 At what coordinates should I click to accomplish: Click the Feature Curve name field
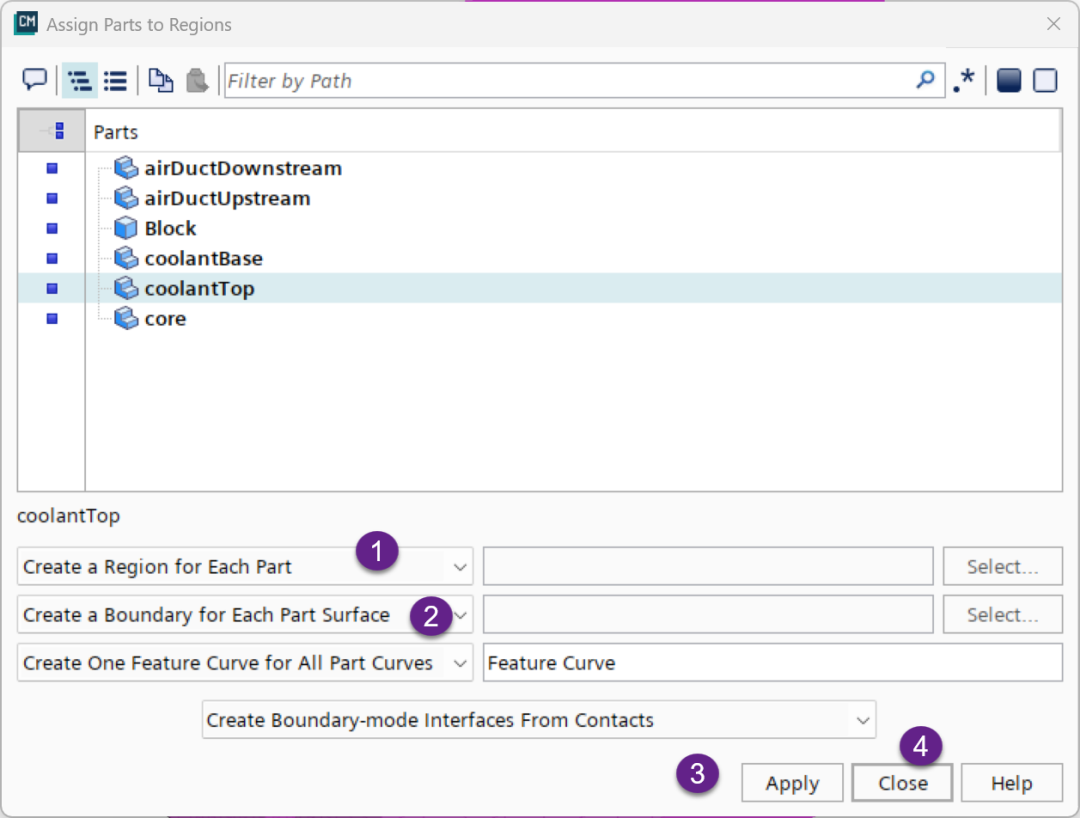tap(773, 663)
